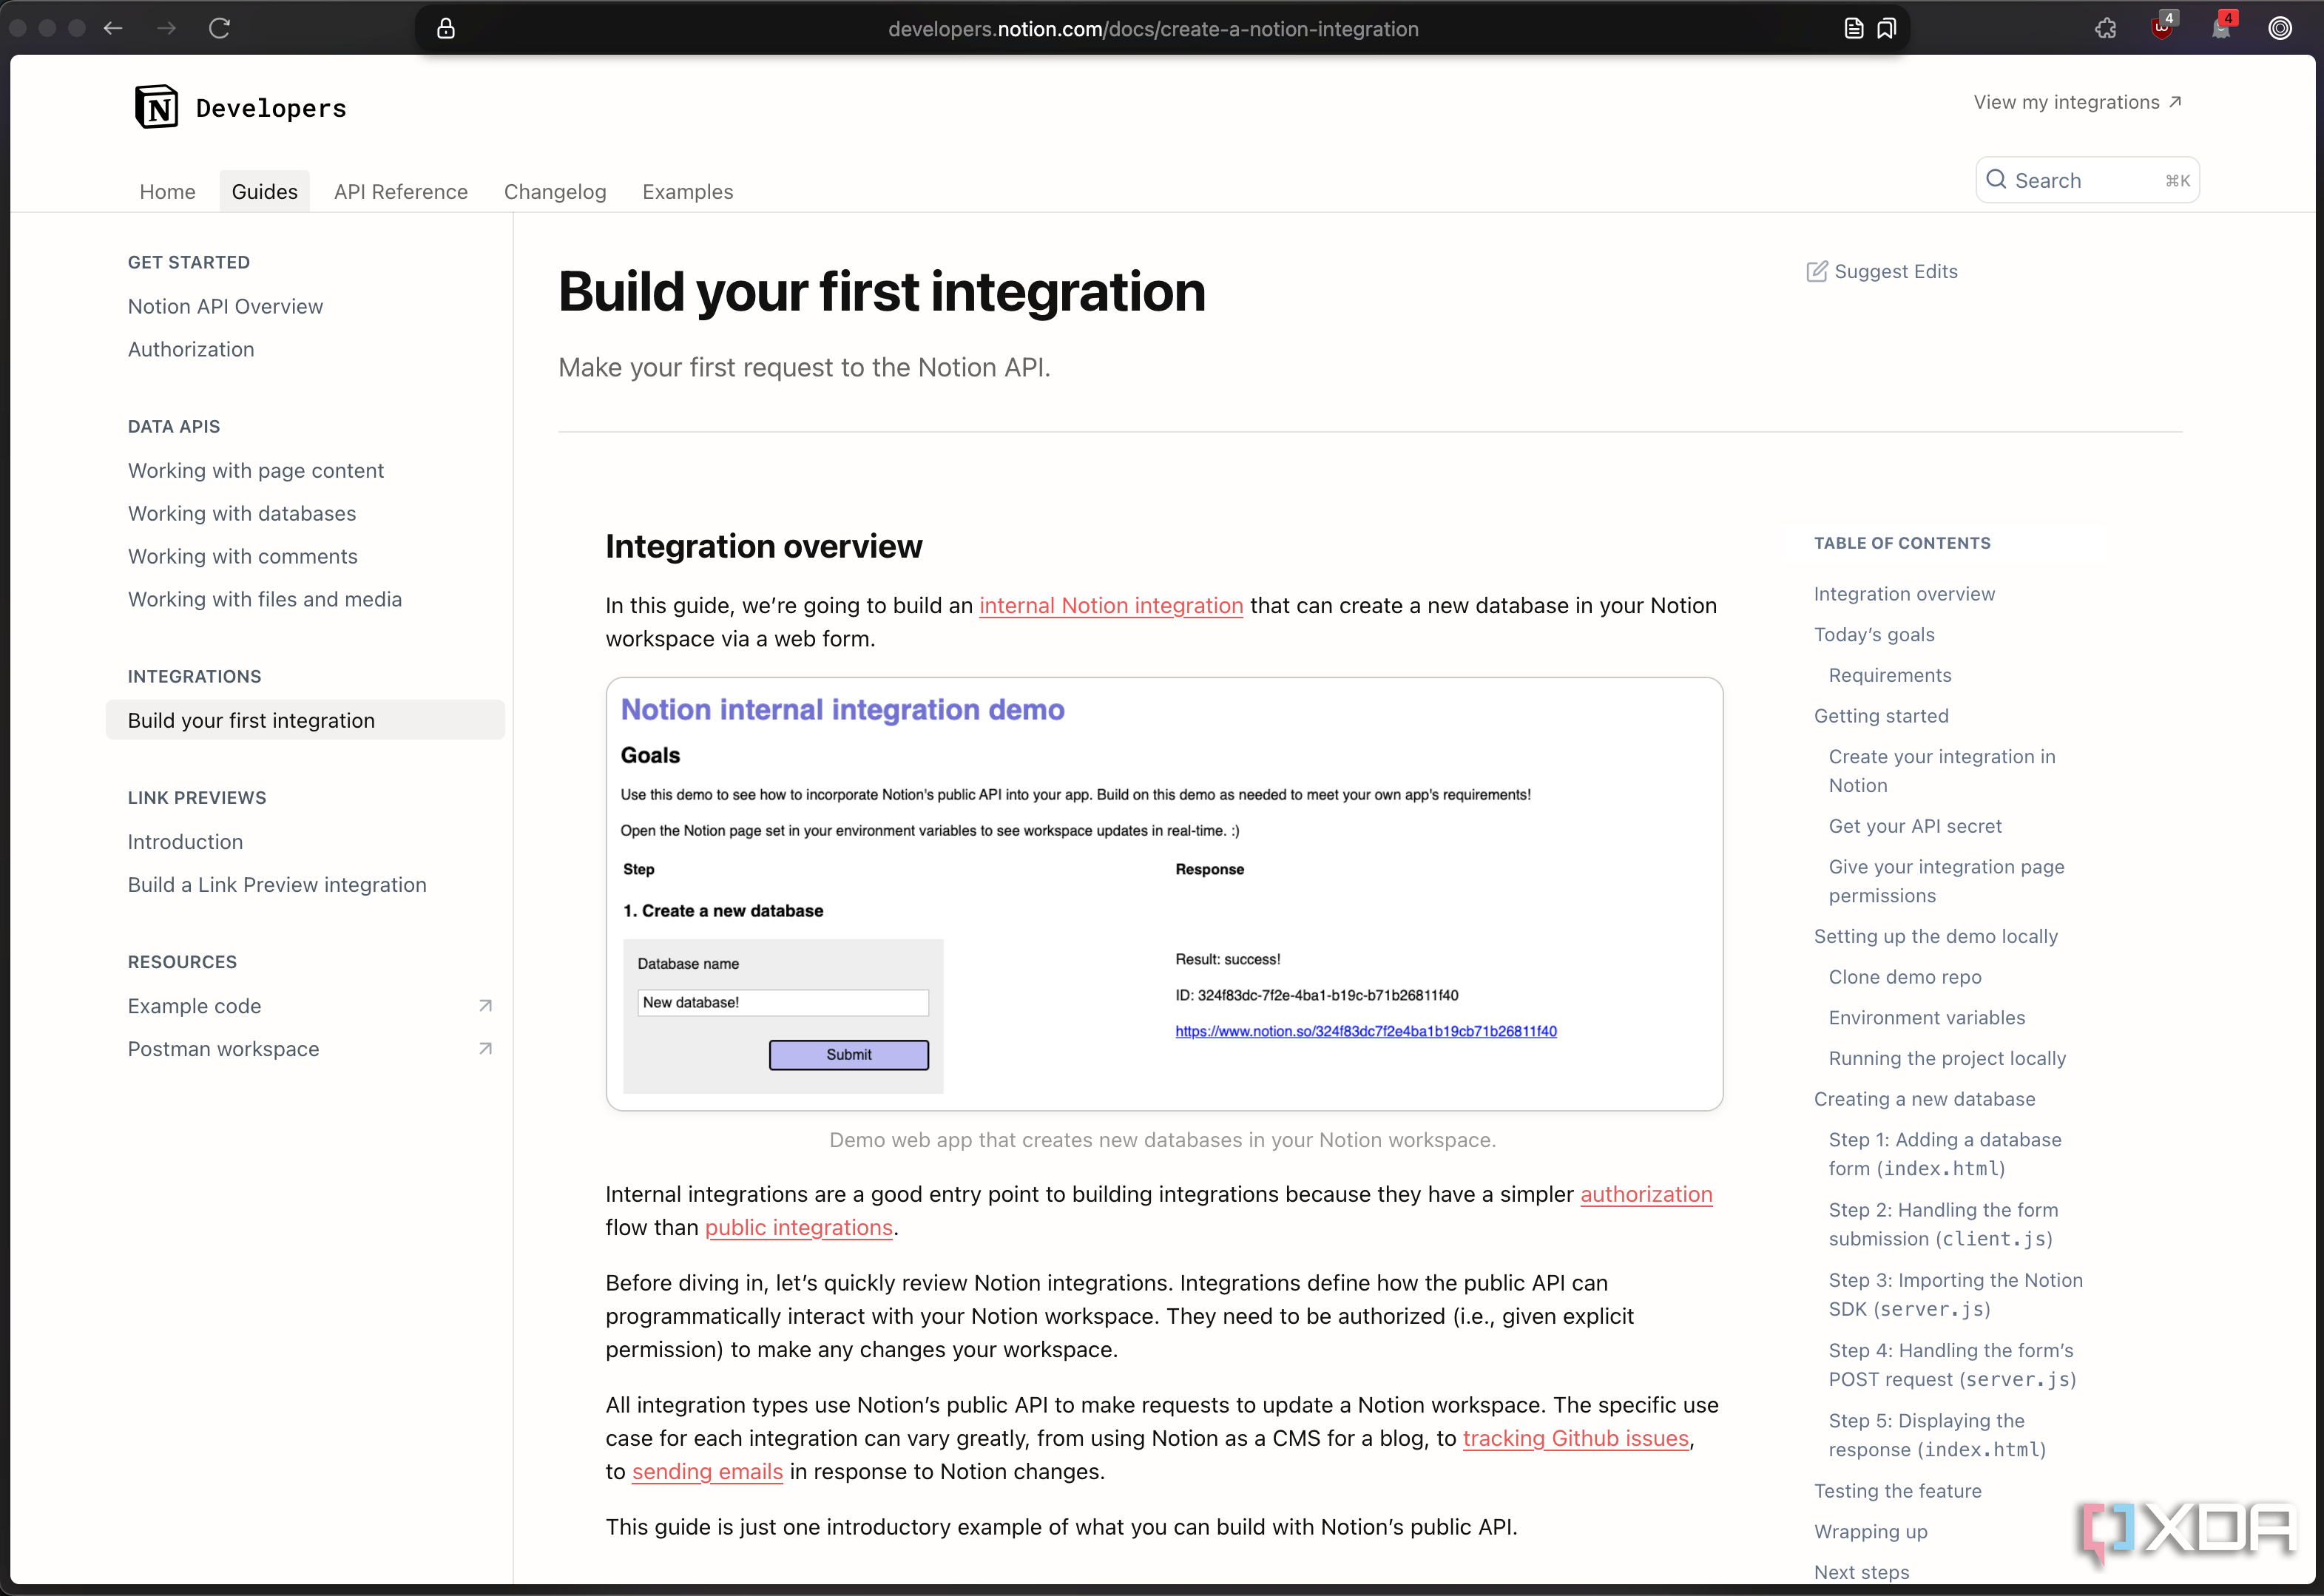Jump to Requirements in table of contents
Screen dimensions: 2324x1596
tap(1890, 675)
